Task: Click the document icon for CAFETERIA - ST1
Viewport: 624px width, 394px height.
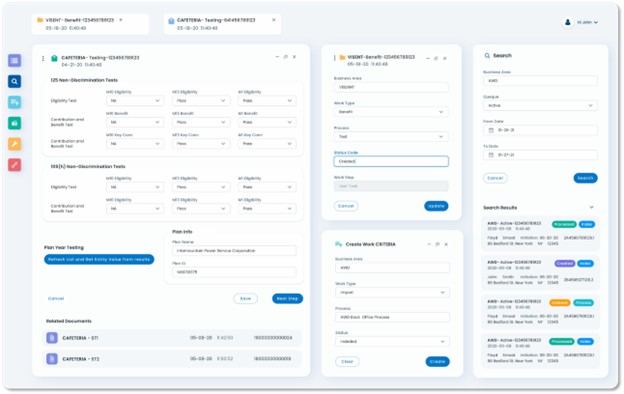Action: tap(52, 338)
